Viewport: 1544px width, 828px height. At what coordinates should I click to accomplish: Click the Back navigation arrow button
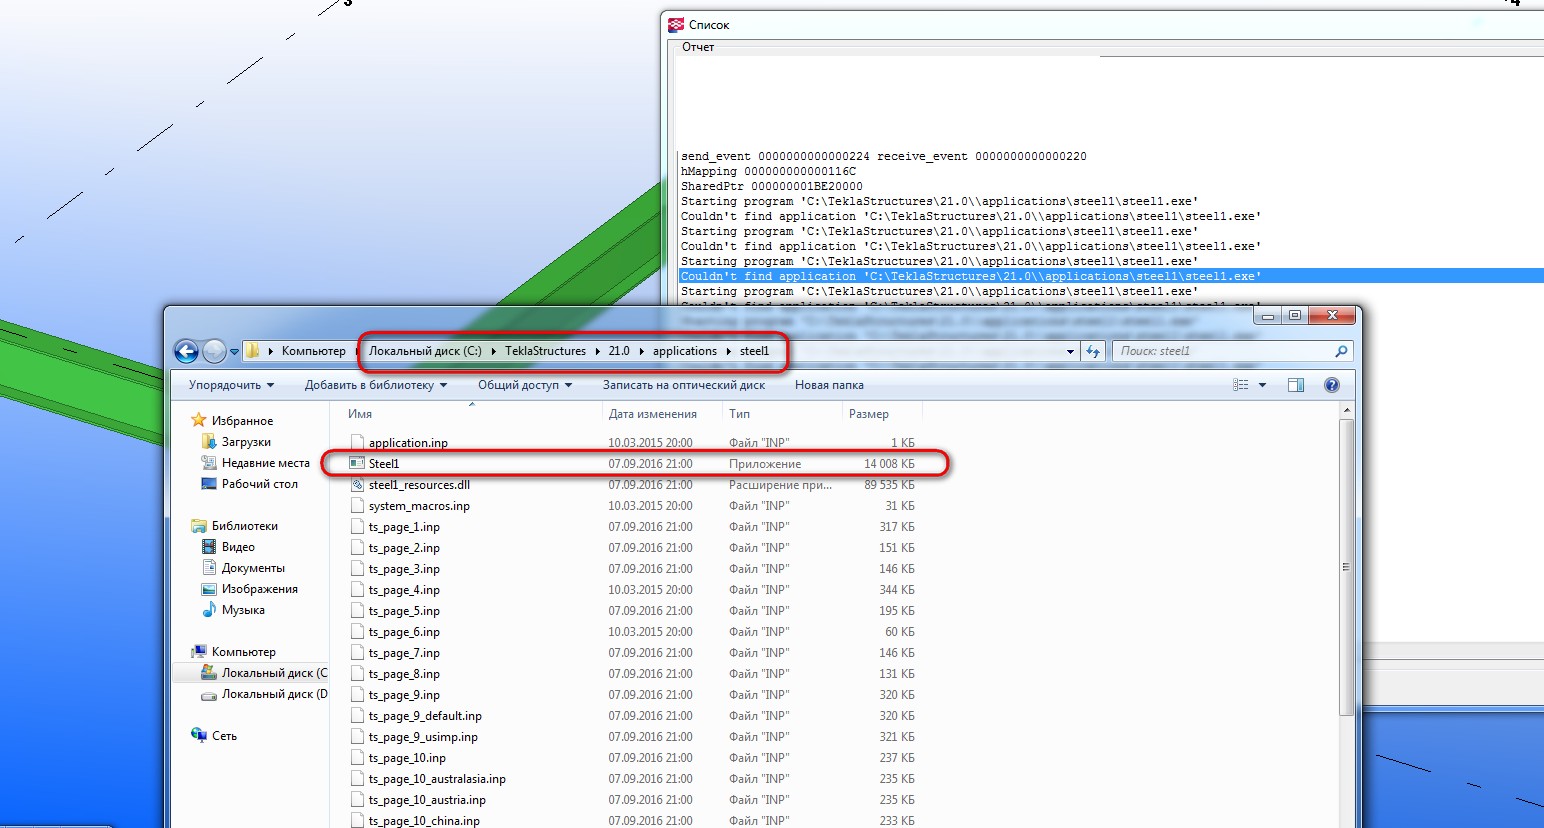[186, 351]
